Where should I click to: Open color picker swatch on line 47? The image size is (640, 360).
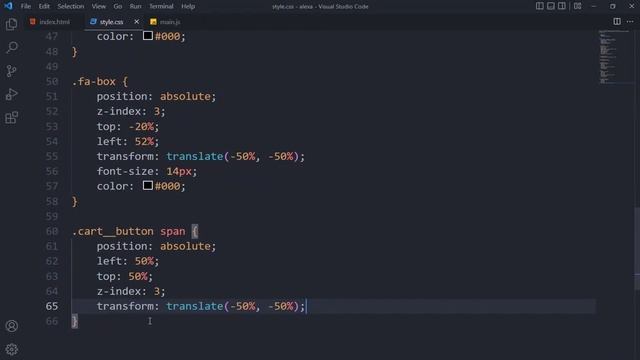coord(148,36)
